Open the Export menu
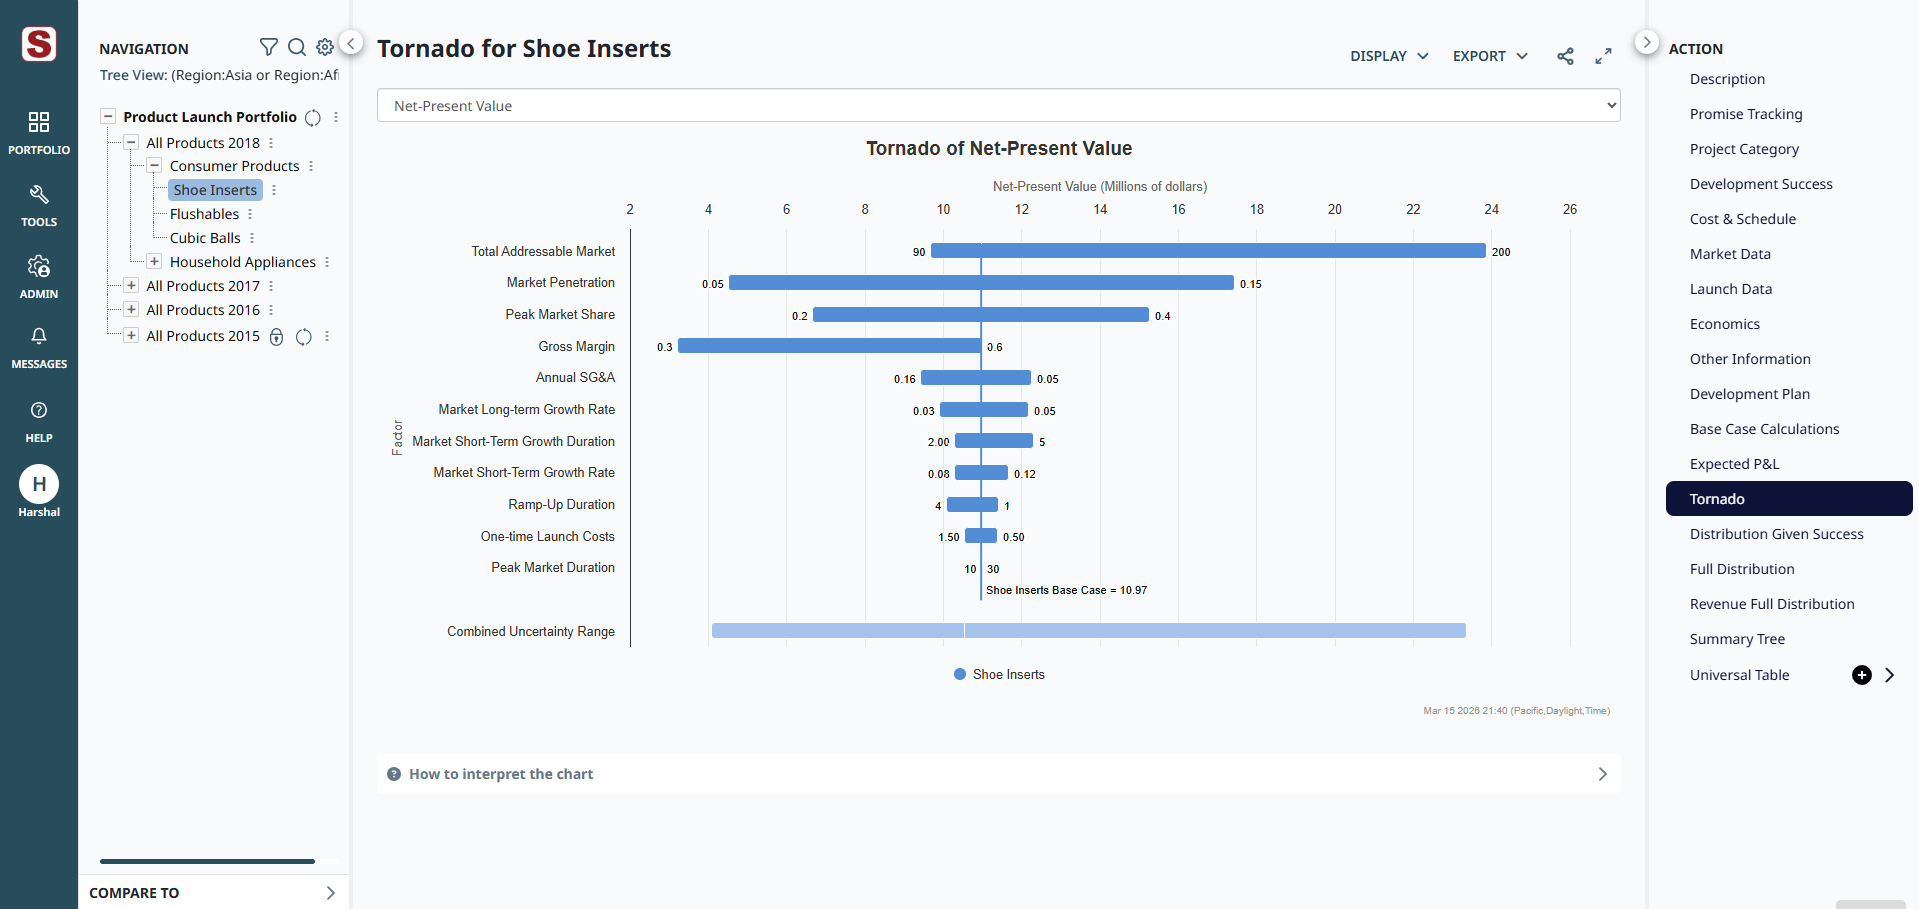The image size is (1919, 909). tap(1490, 56)
